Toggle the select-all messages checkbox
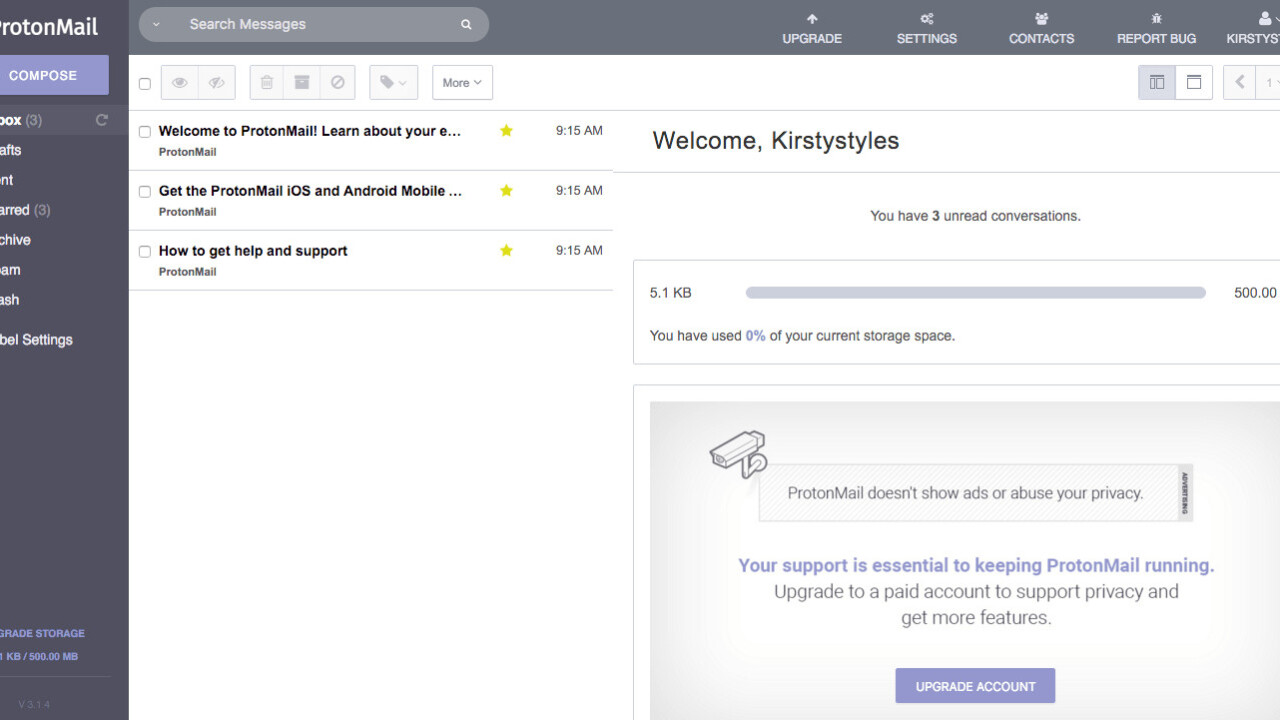The width and height of the screenshot is (1280, 720). 145,84
